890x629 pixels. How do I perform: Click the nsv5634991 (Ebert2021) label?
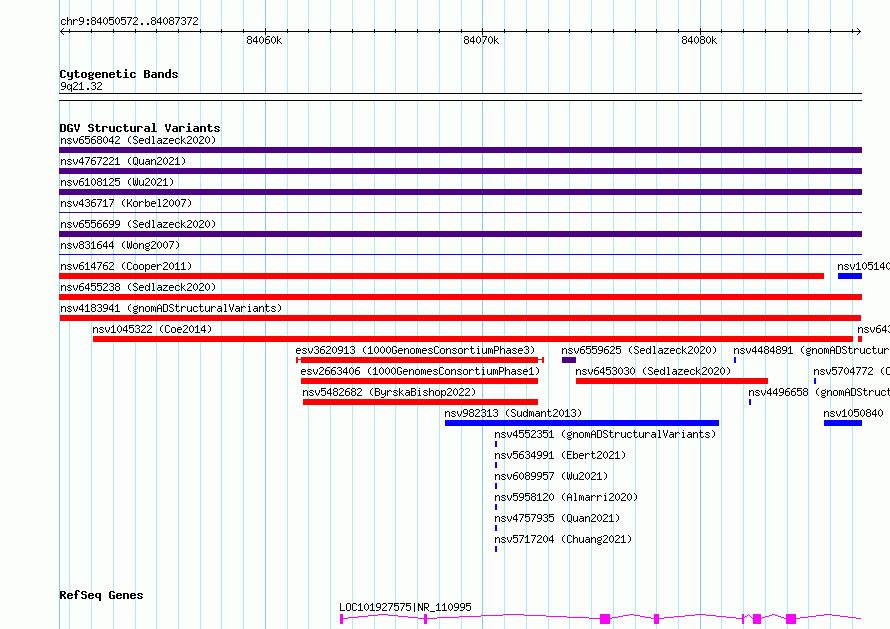pos(560,455)
